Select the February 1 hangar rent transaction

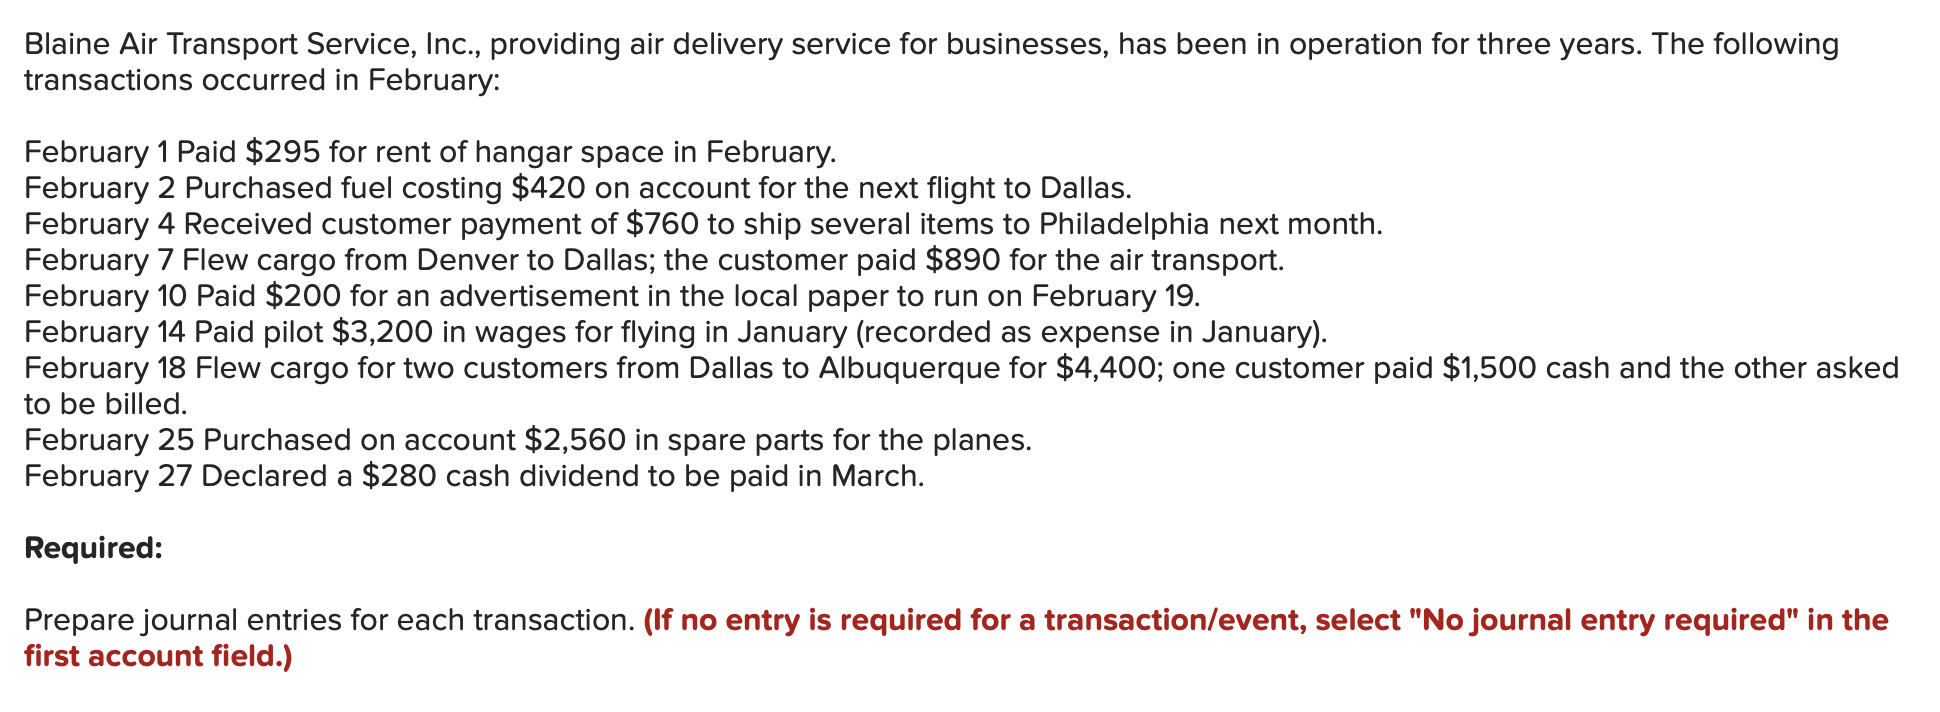point(430,152)
